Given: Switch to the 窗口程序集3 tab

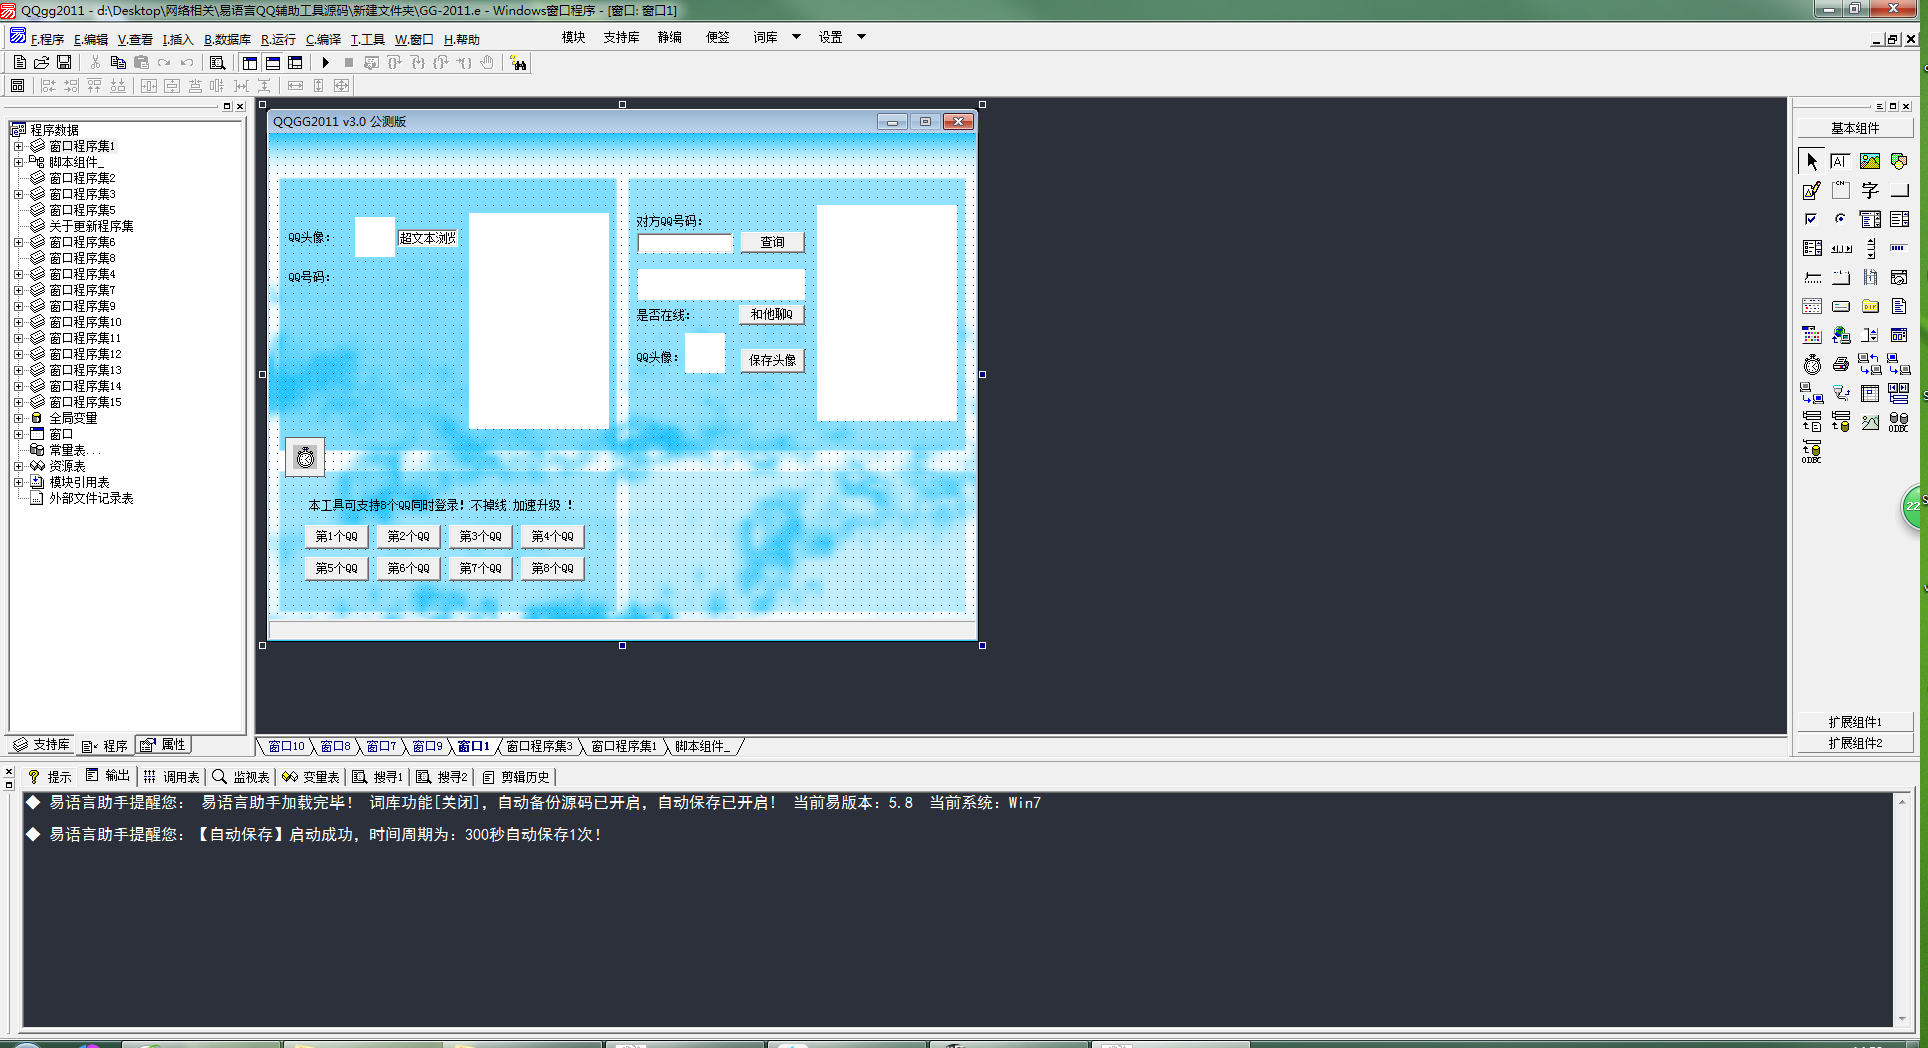Looking at the screenshot, I should pyautogui.click(x=539, y=746).
